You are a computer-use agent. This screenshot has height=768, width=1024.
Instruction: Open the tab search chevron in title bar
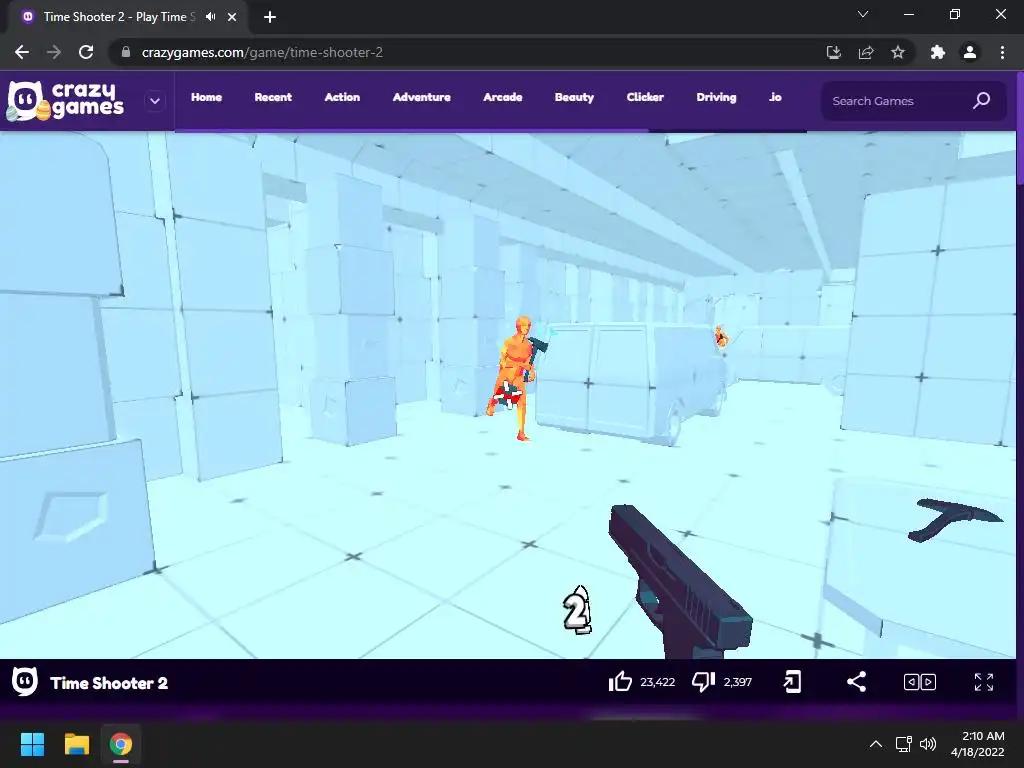coord(863,14)
